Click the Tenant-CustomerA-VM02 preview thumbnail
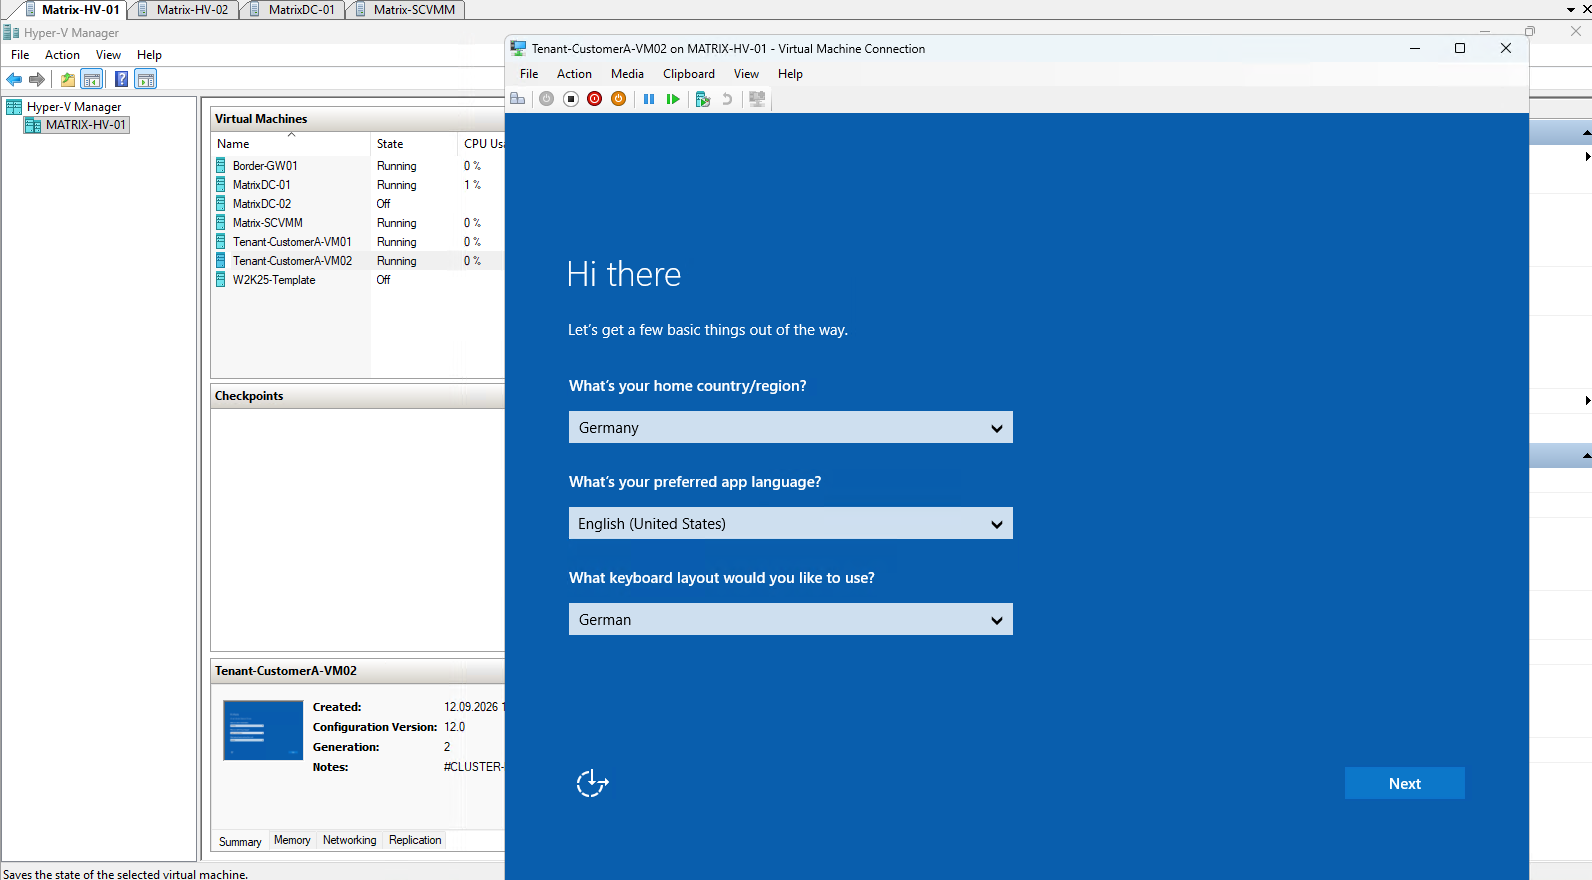Screen dimensions: 1592x880 tap(263, 730)
